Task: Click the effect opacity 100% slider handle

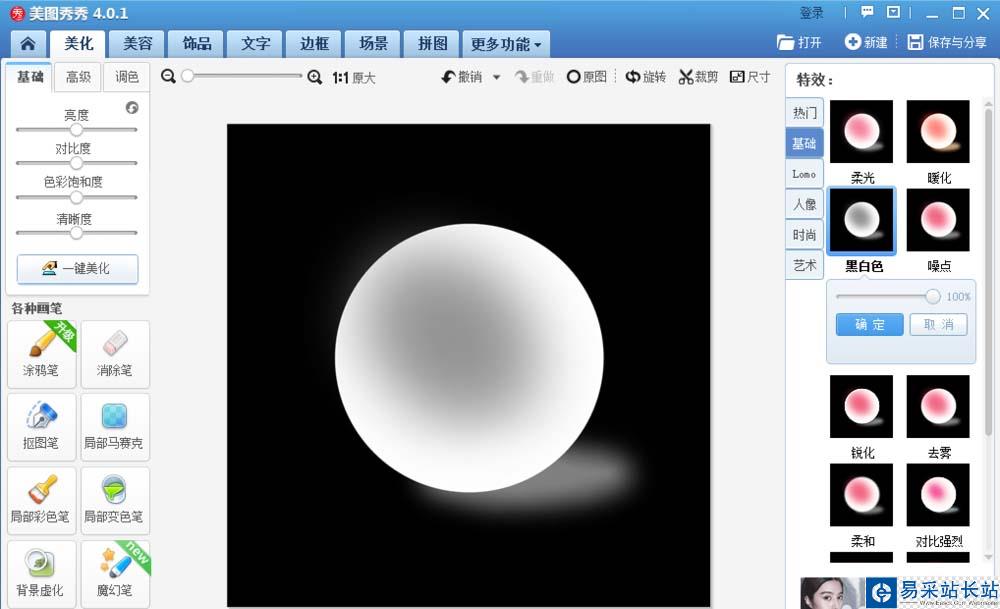Action: [932, 297]
